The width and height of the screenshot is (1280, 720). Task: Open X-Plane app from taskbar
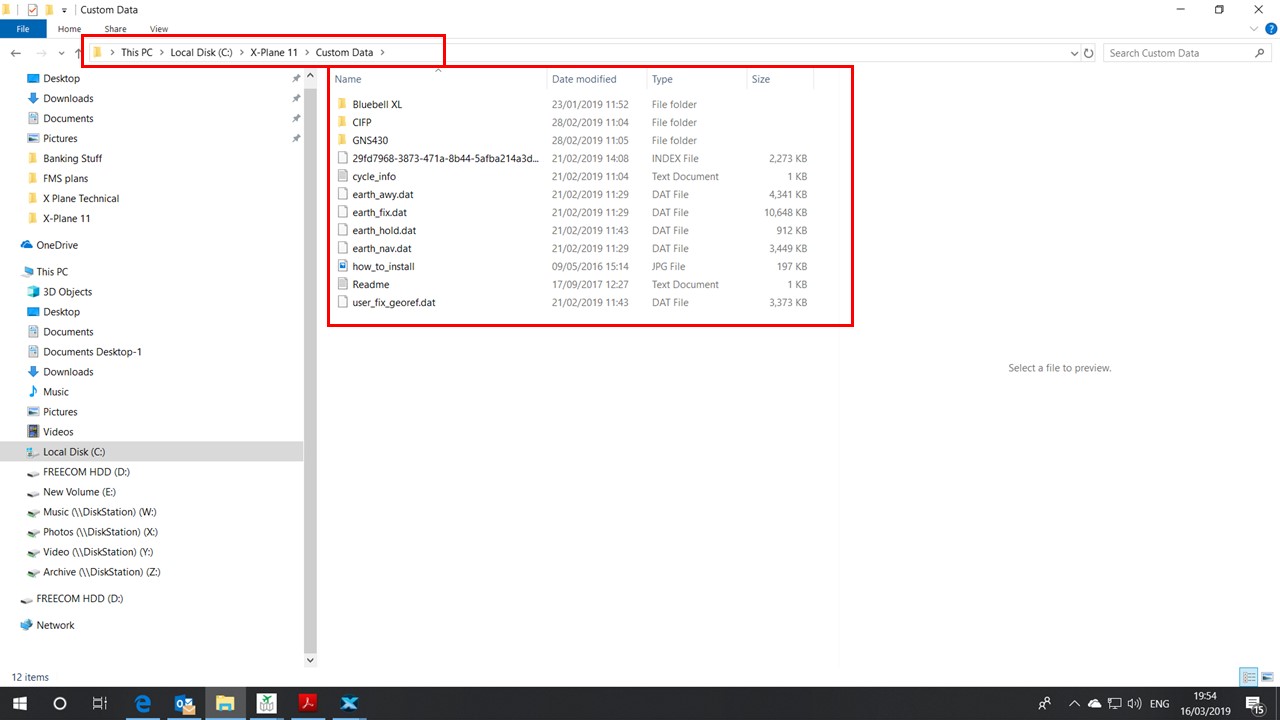(x=350, y=703)
